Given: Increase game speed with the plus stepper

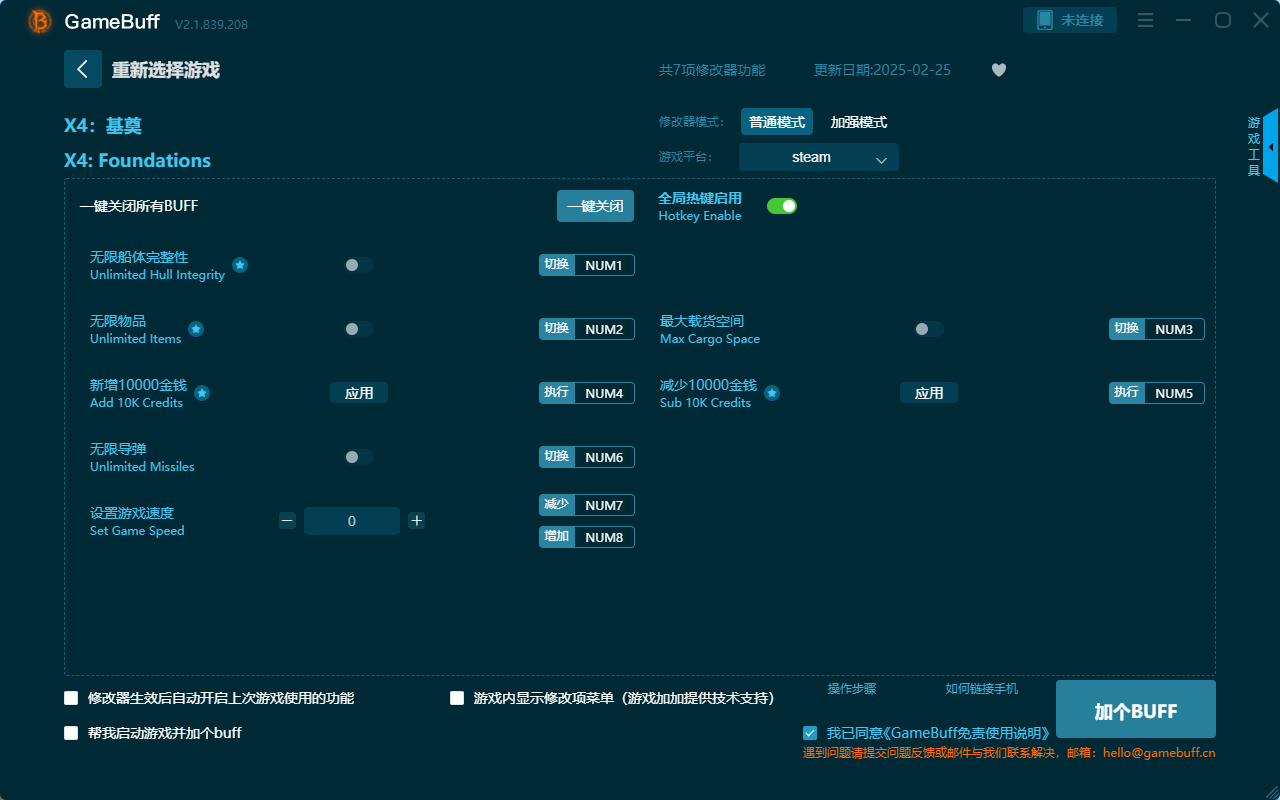Looking at the screenshot, I should (x=416, y=520).
